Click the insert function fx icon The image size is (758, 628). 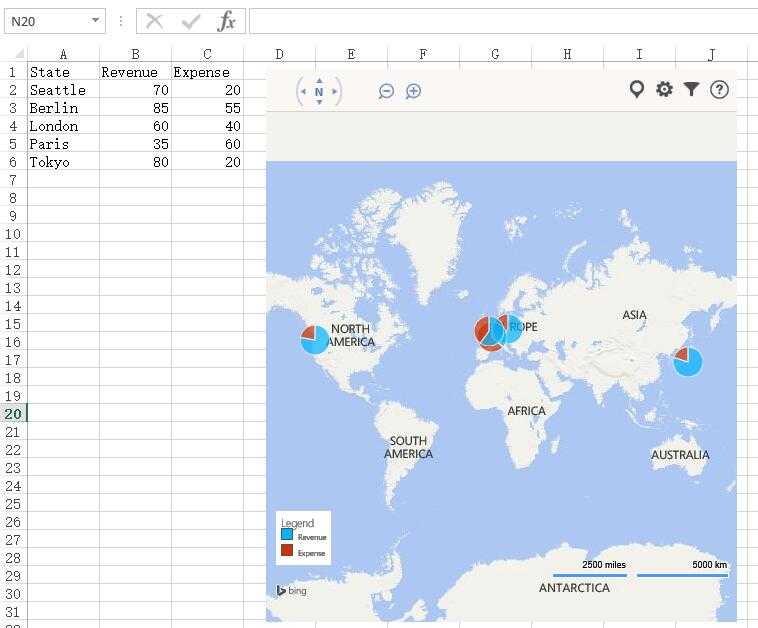pyautogui.click(x=227, y=21)
